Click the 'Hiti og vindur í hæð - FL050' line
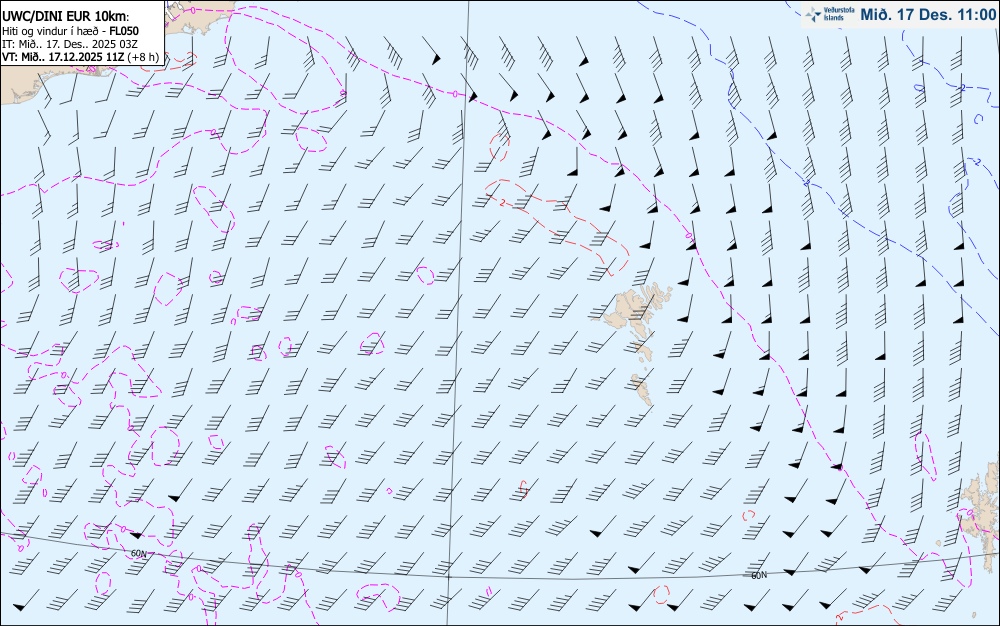1000x626 pixels. click(x=70, y=31)
